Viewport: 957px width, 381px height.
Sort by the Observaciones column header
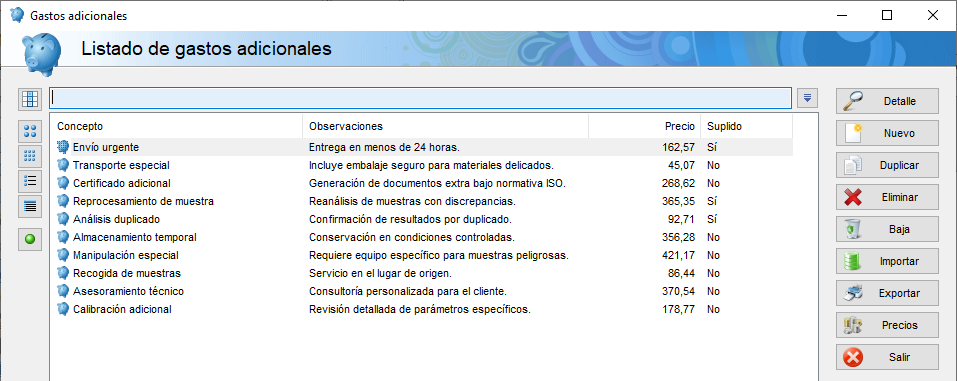446,126
